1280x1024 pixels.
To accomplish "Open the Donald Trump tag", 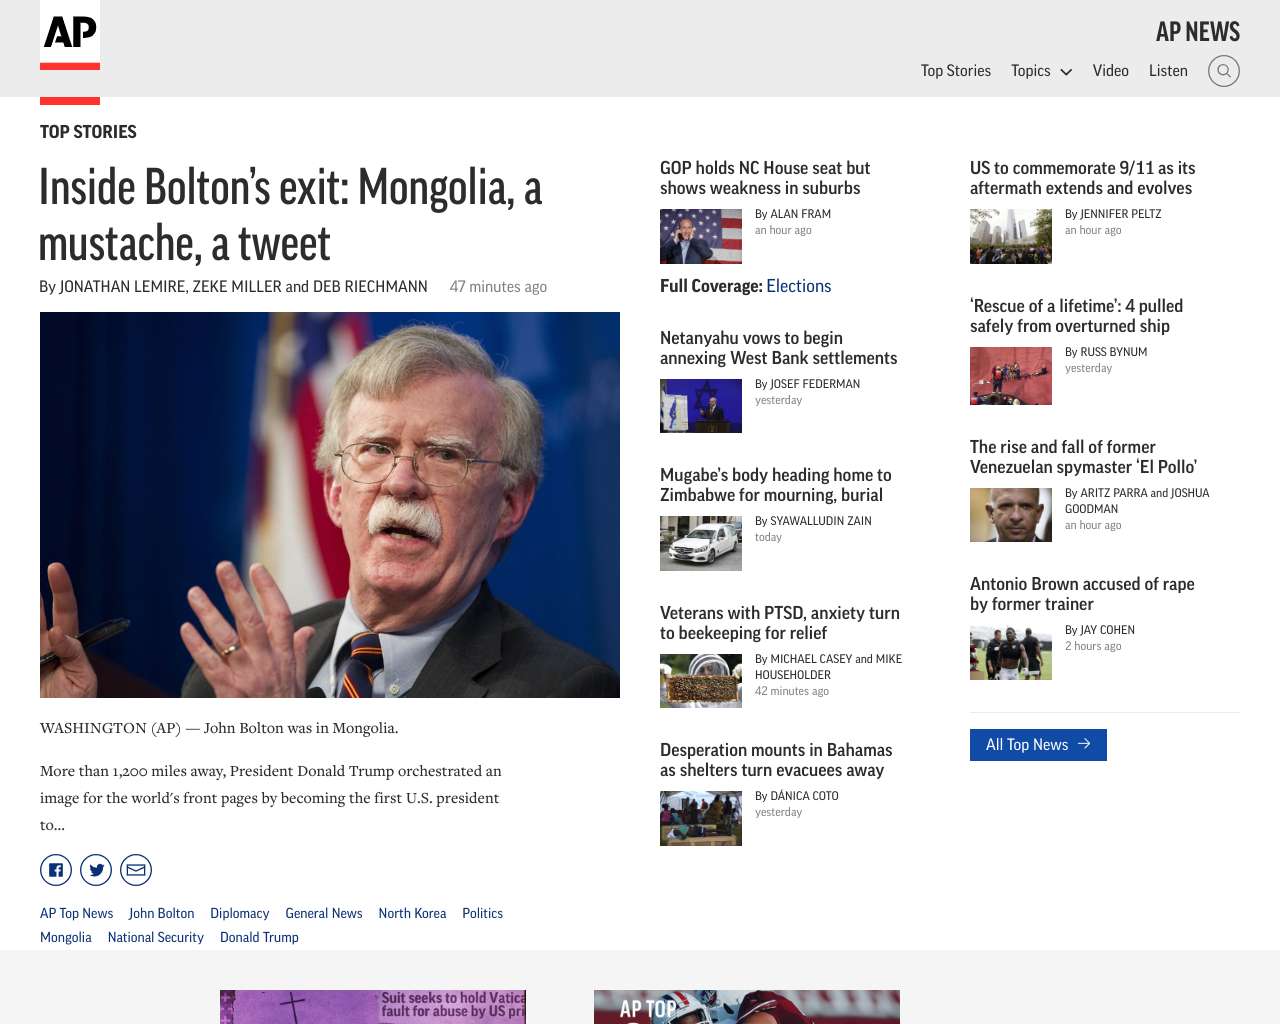I will [x=259, y=937].
